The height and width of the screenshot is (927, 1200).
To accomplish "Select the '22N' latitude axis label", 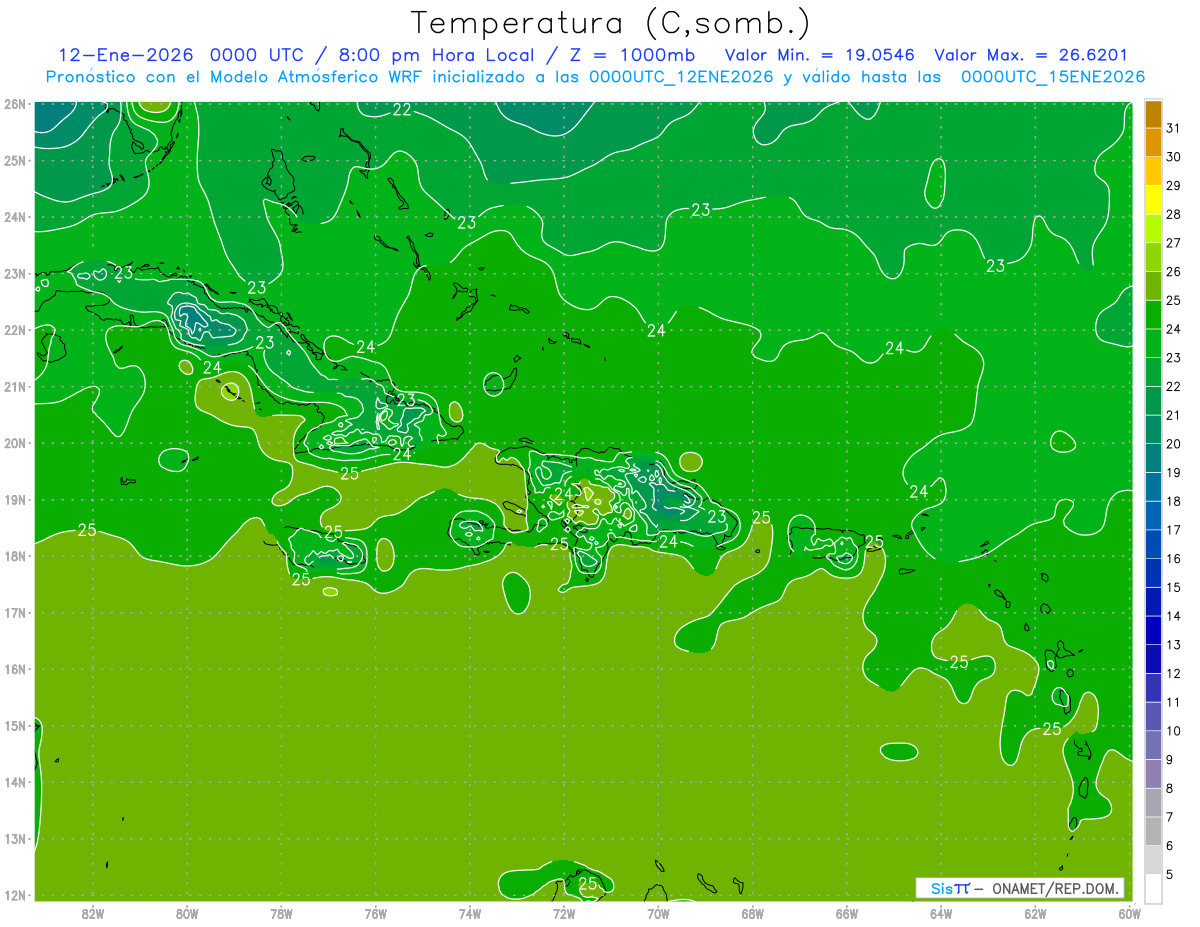I will coord(14,330).
